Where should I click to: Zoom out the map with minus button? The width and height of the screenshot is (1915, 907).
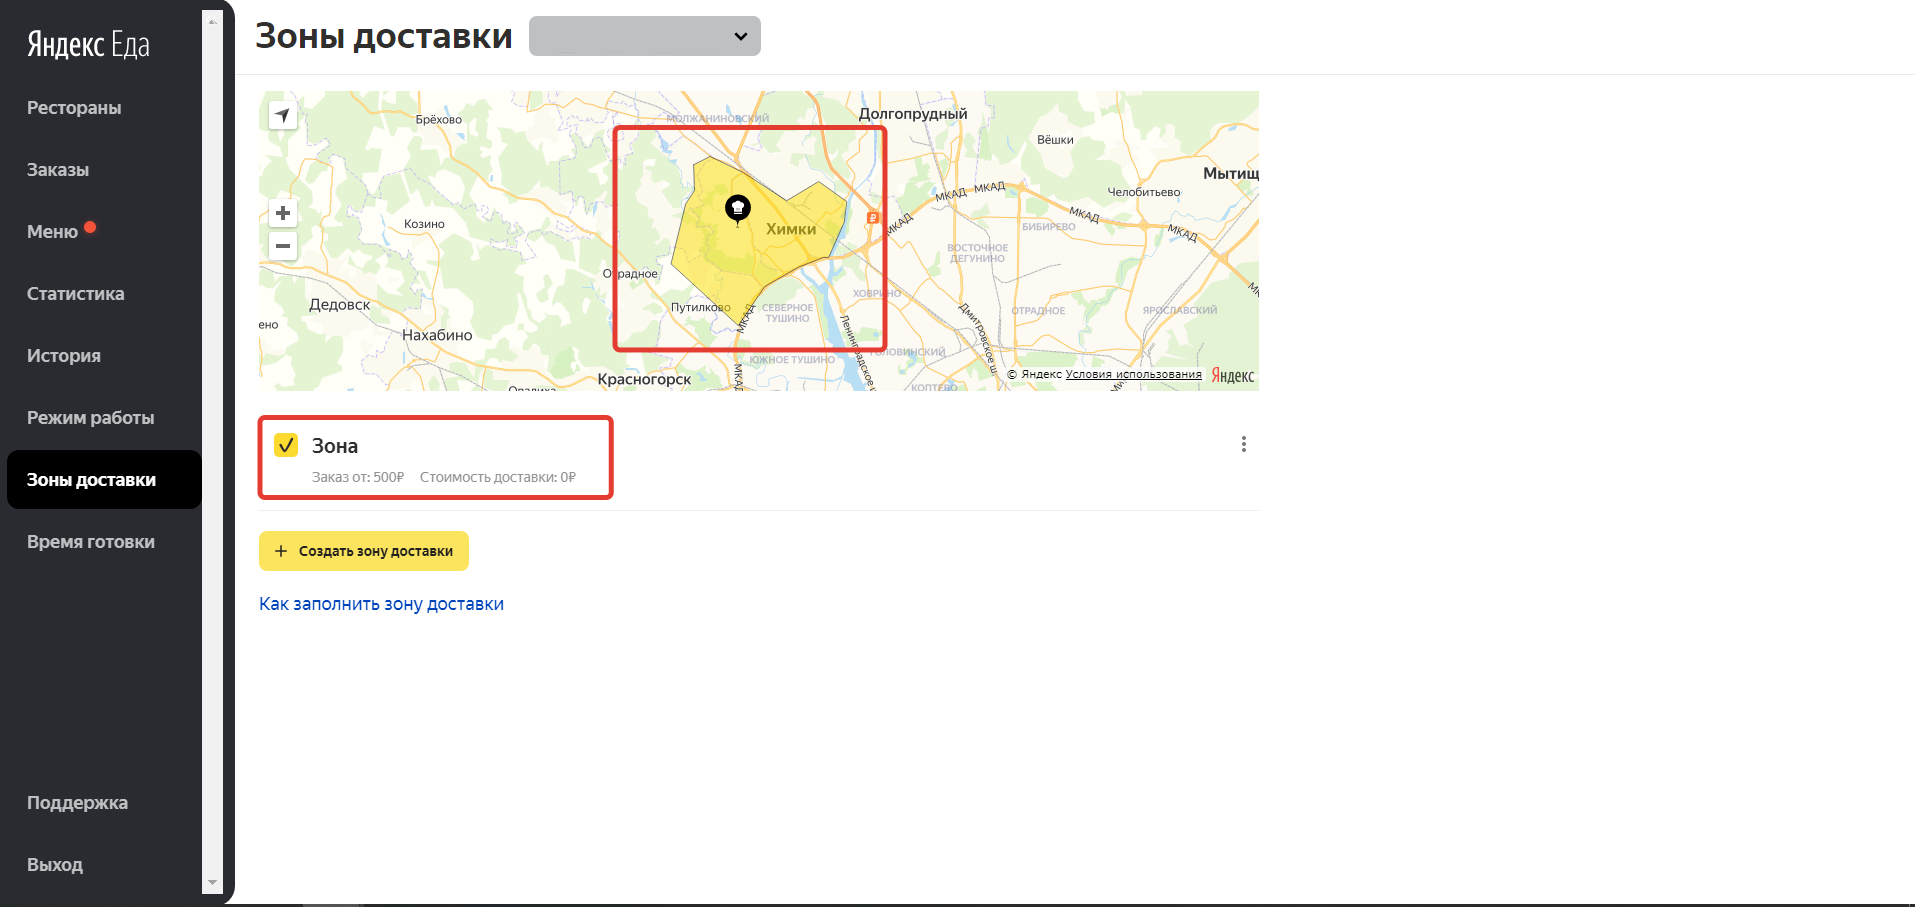pos(283,246)
